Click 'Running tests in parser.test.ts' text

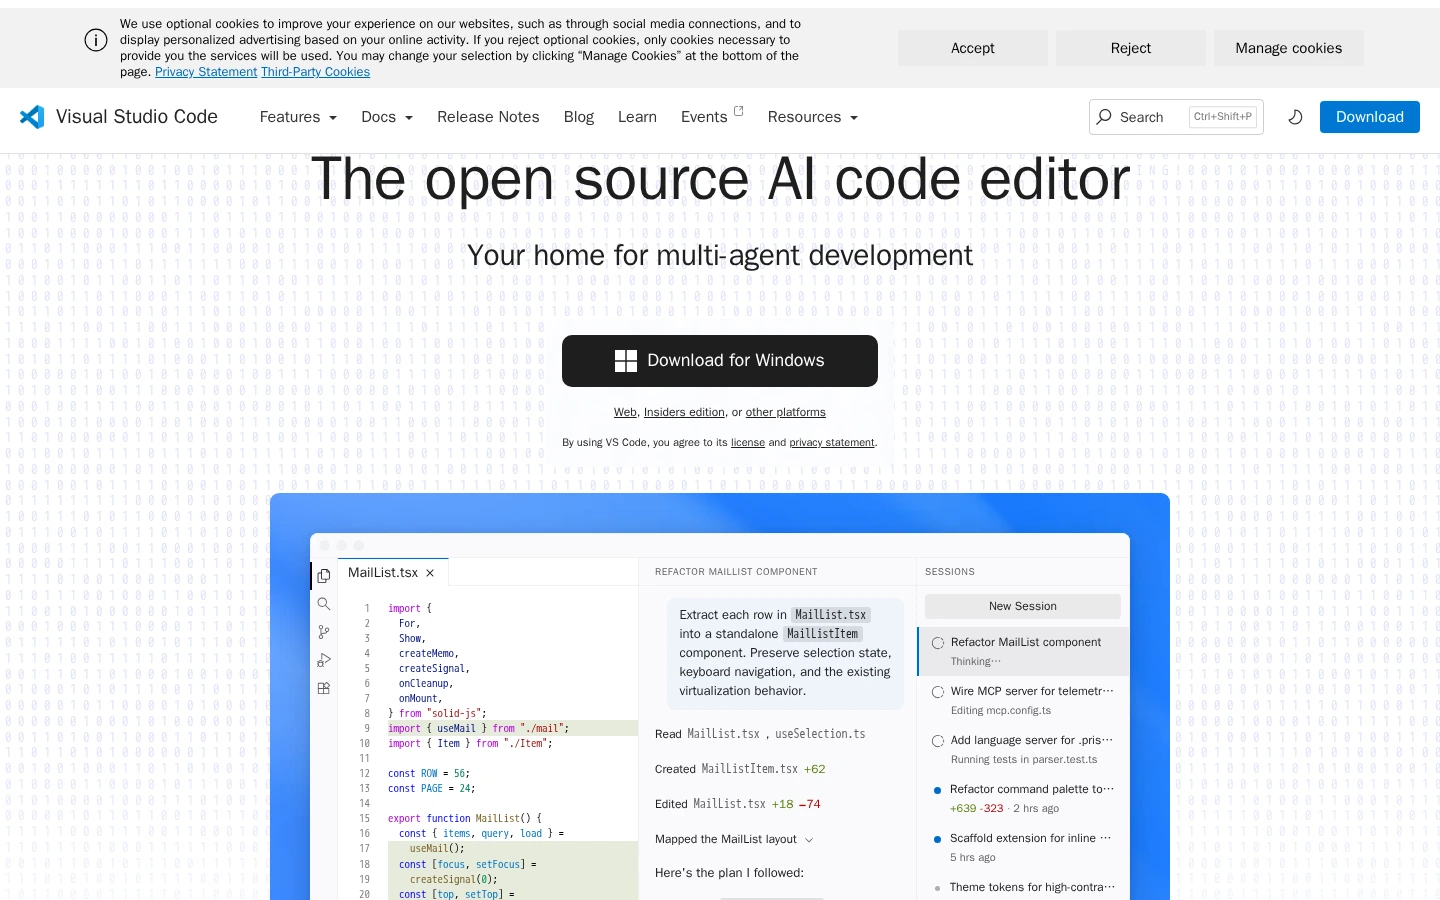pyautogui.click(x=1024, y=760)
